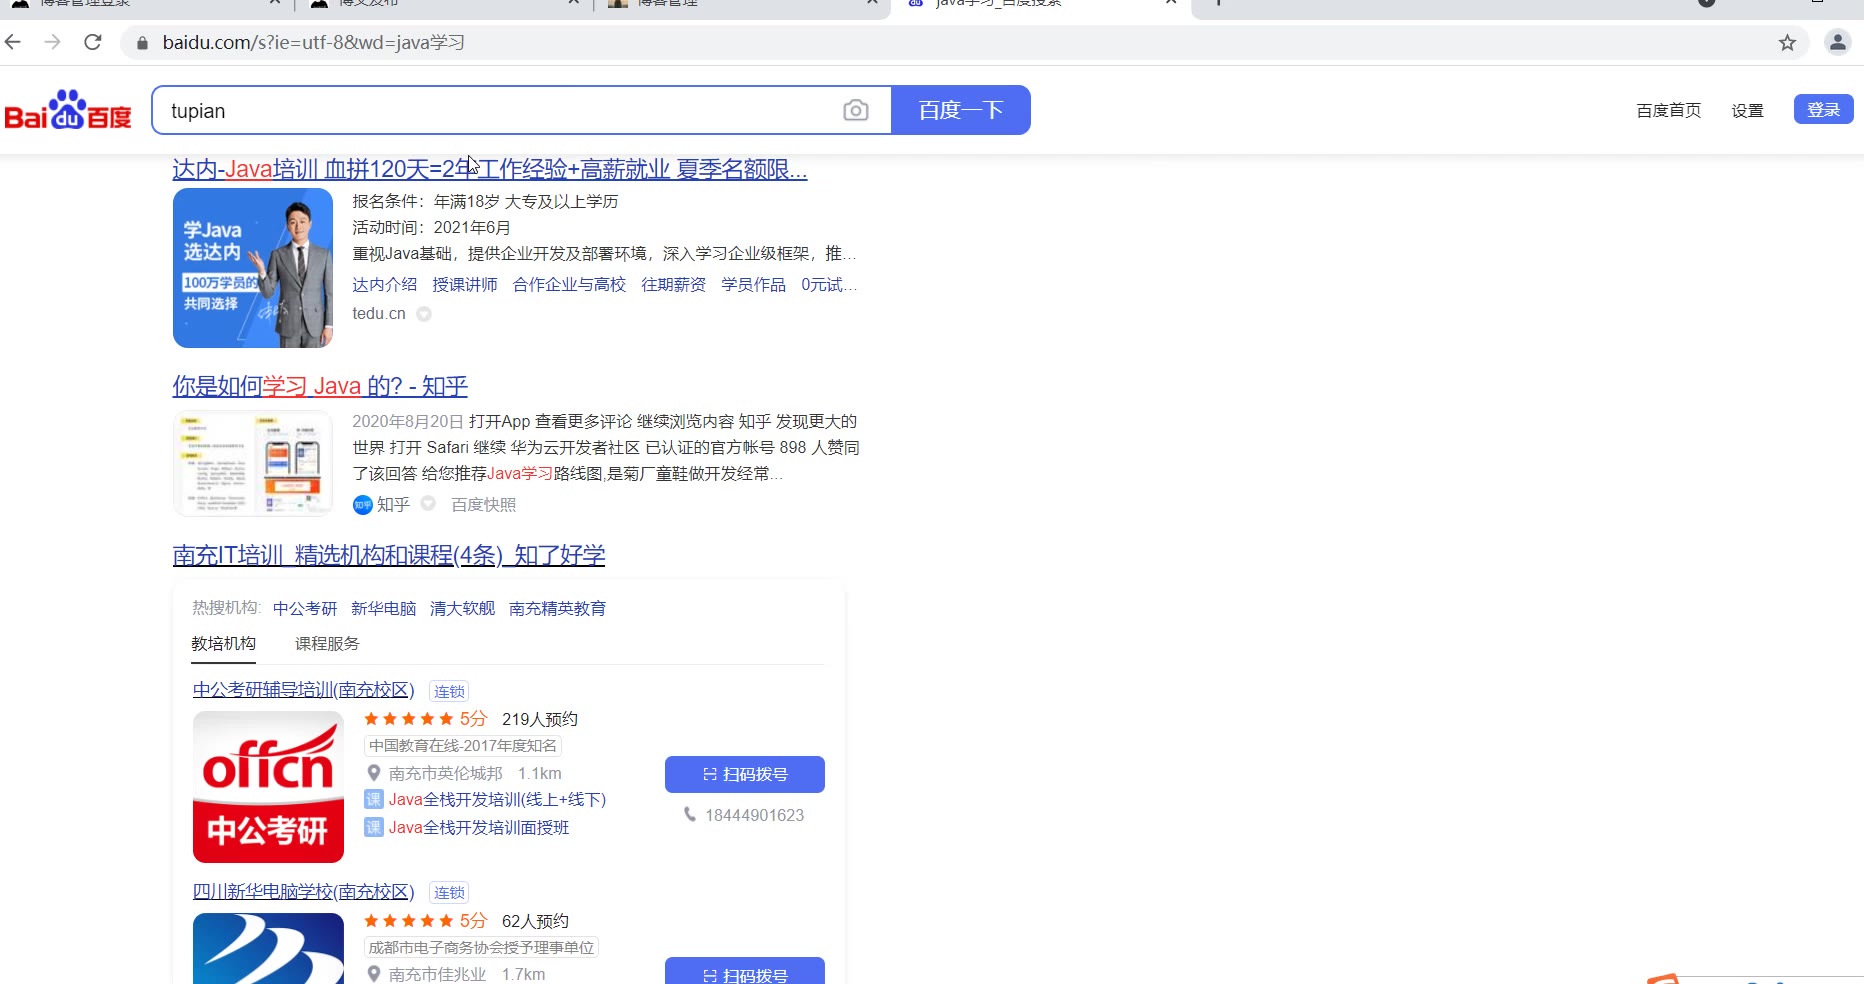The image size is (1864, 984).
Task: Open 设置 in the page header
Action: (1748, 110)
